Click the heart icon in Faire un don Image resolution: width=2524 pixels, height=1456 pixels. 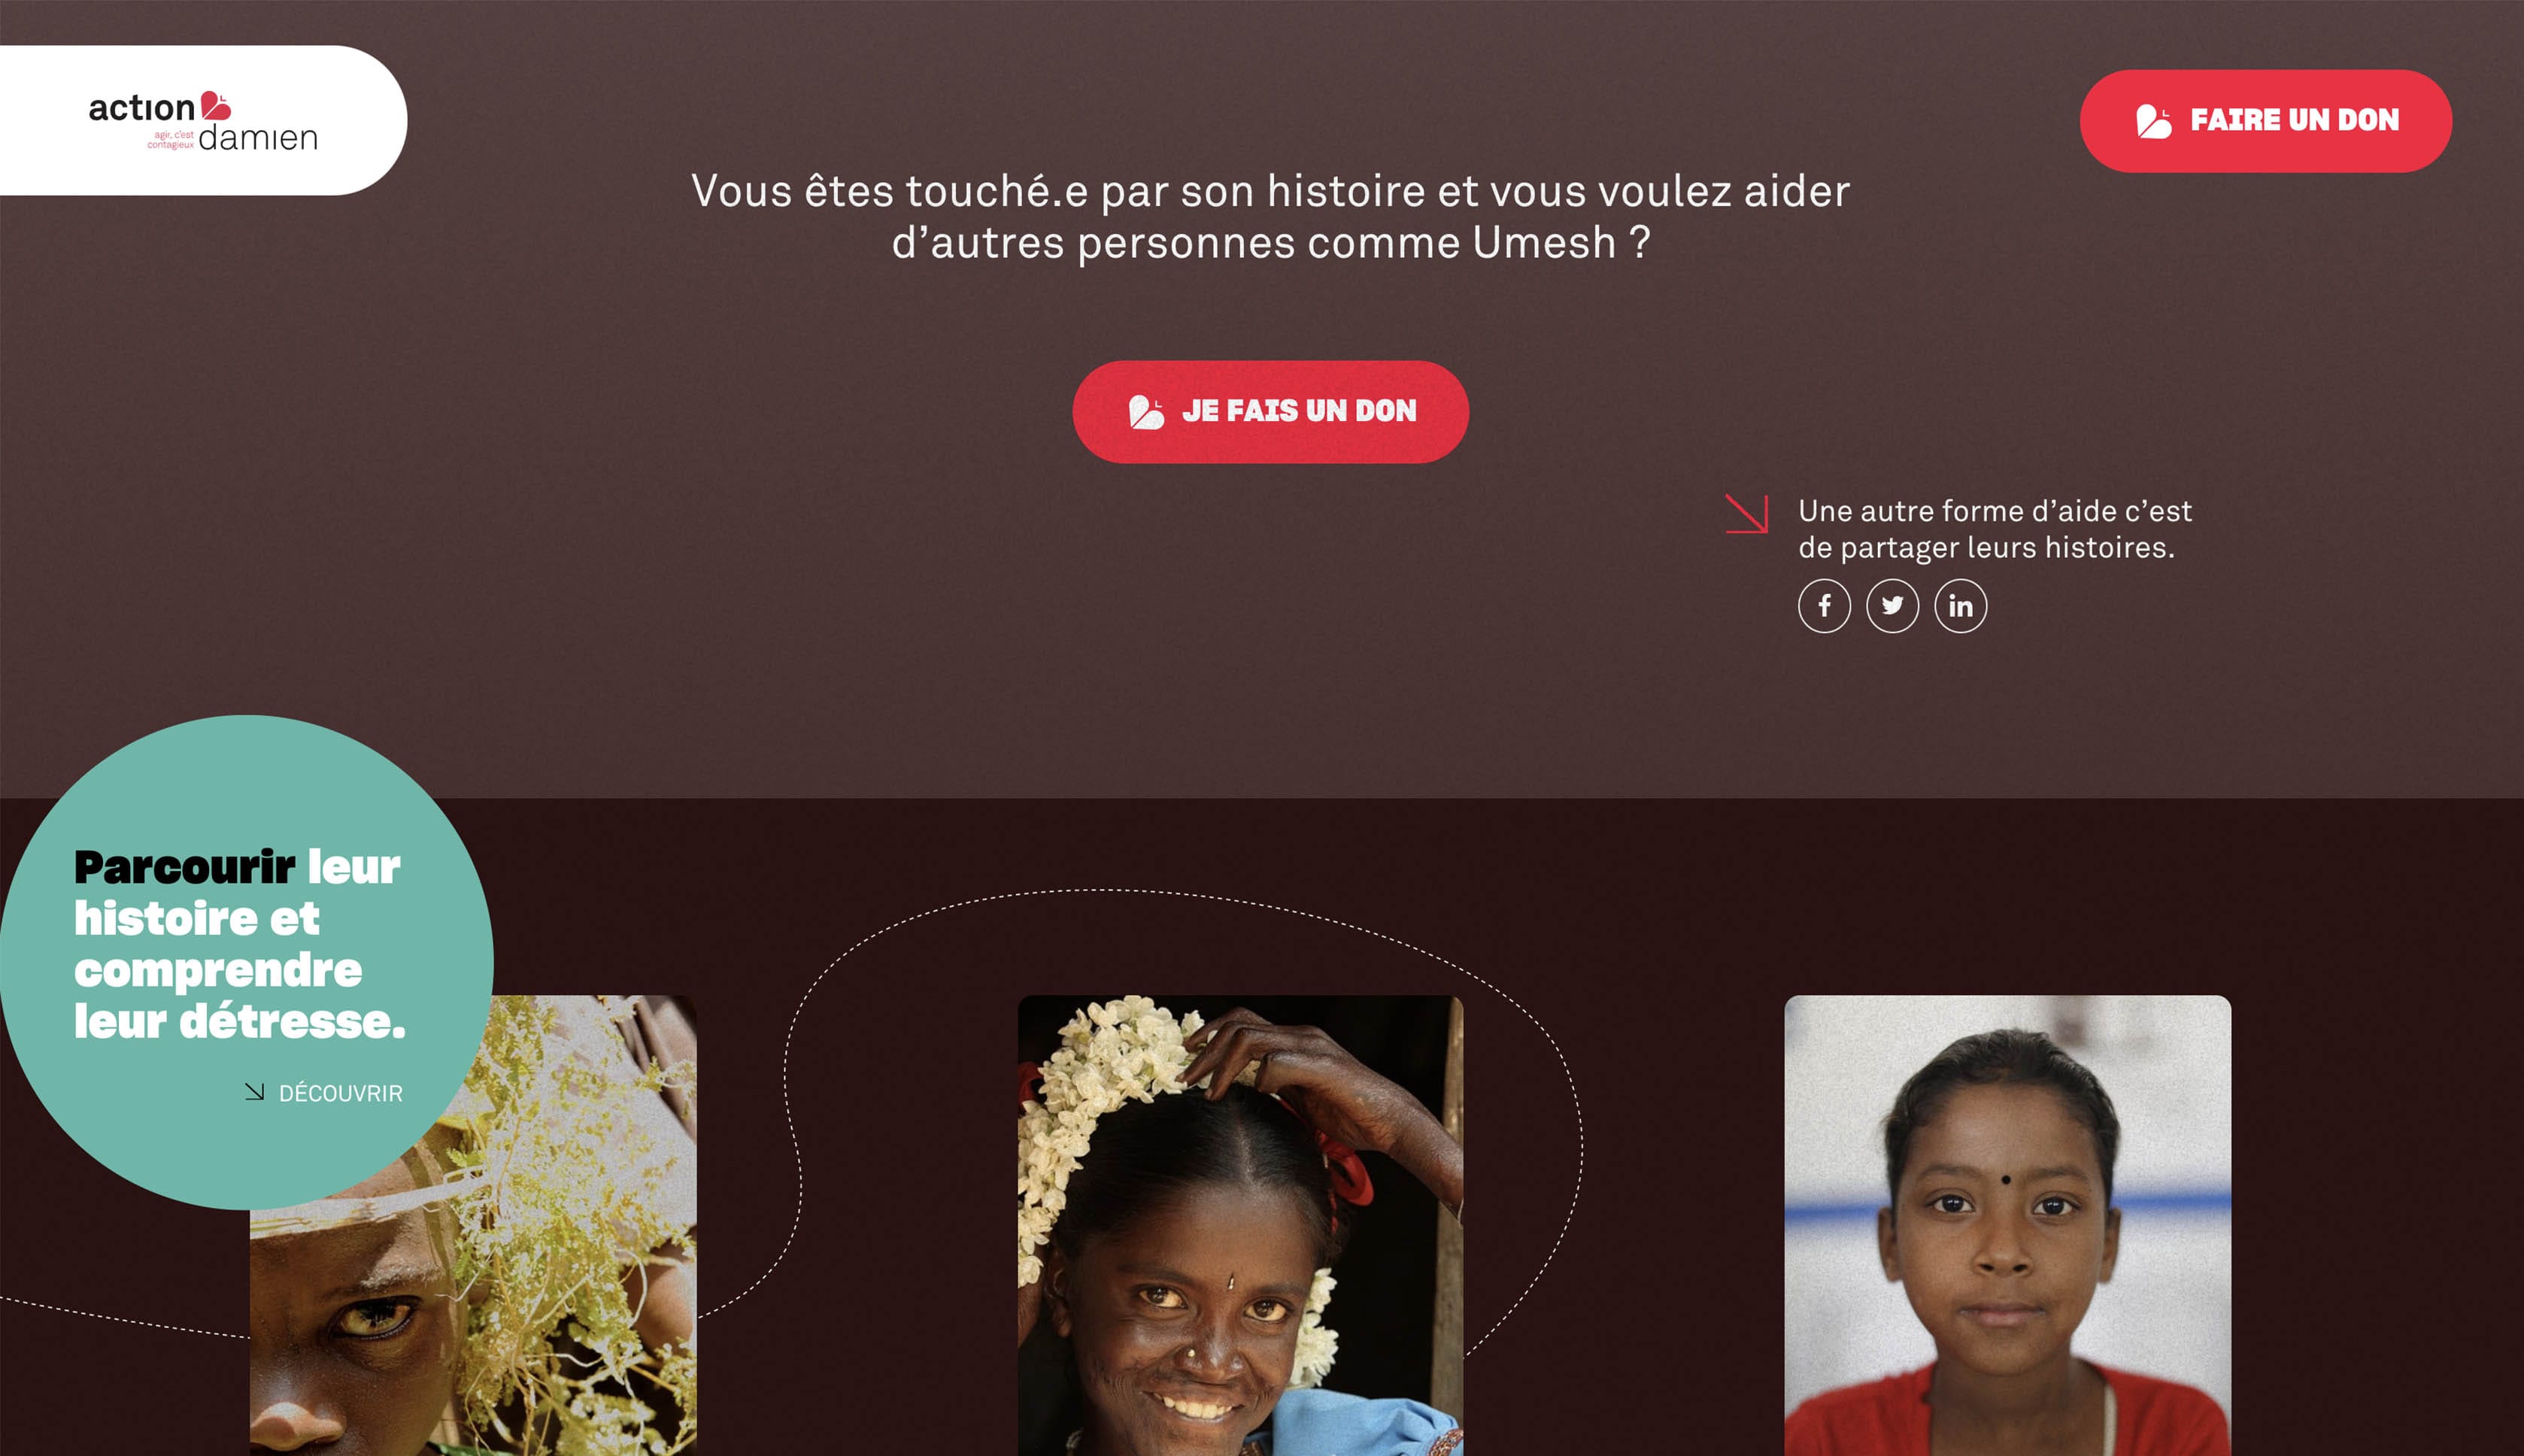pos(2153,121)
